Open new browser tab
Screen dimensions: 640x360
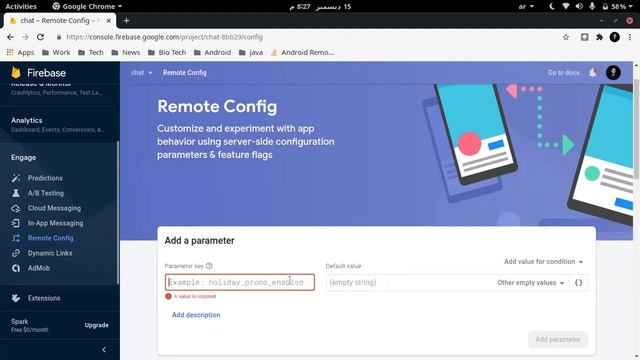(x=126, y=20)
